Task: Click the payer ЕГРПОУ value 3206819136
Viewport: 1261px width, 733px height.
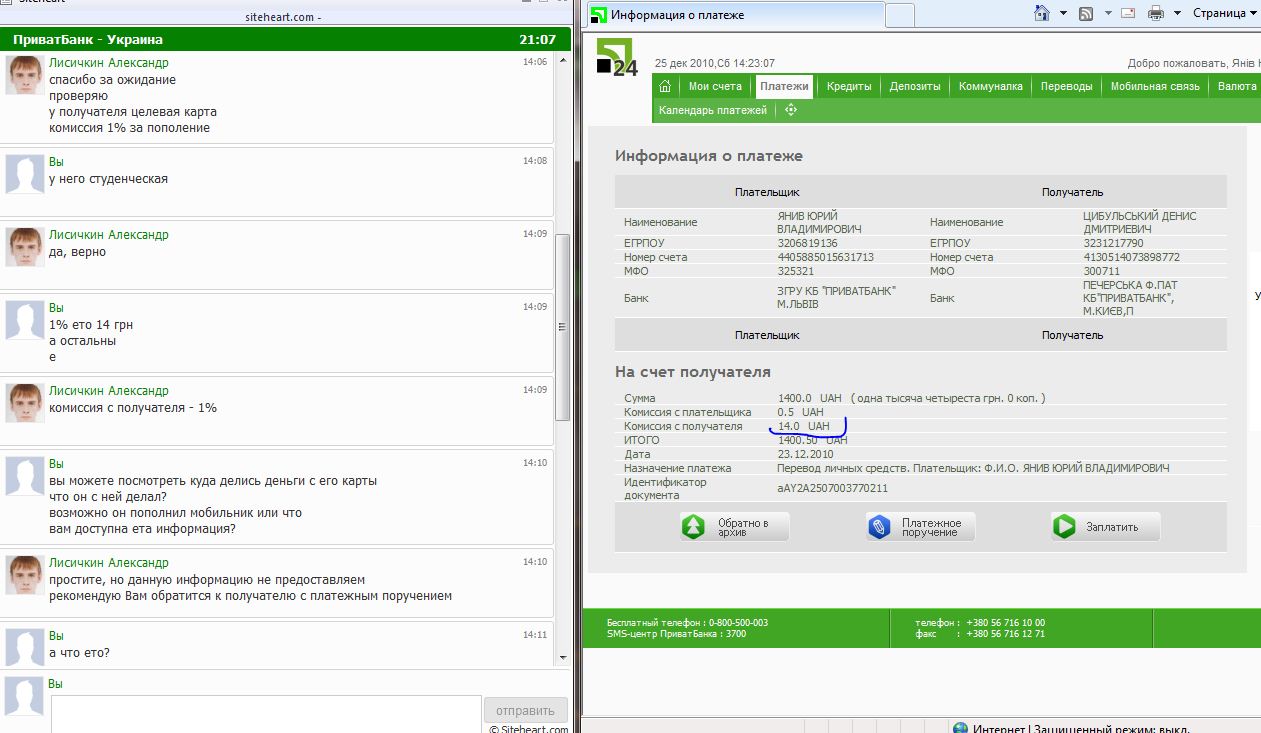Action: (807, 243)
